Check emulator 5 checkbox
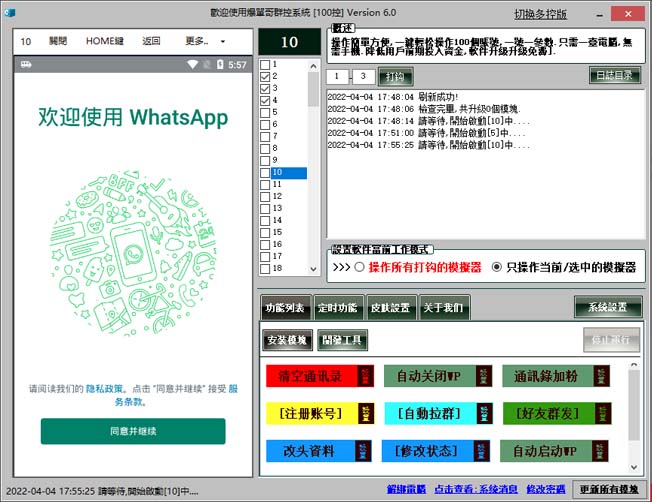Image resolution: width=652 pixels, height=502 pixels. coord(265,113)
